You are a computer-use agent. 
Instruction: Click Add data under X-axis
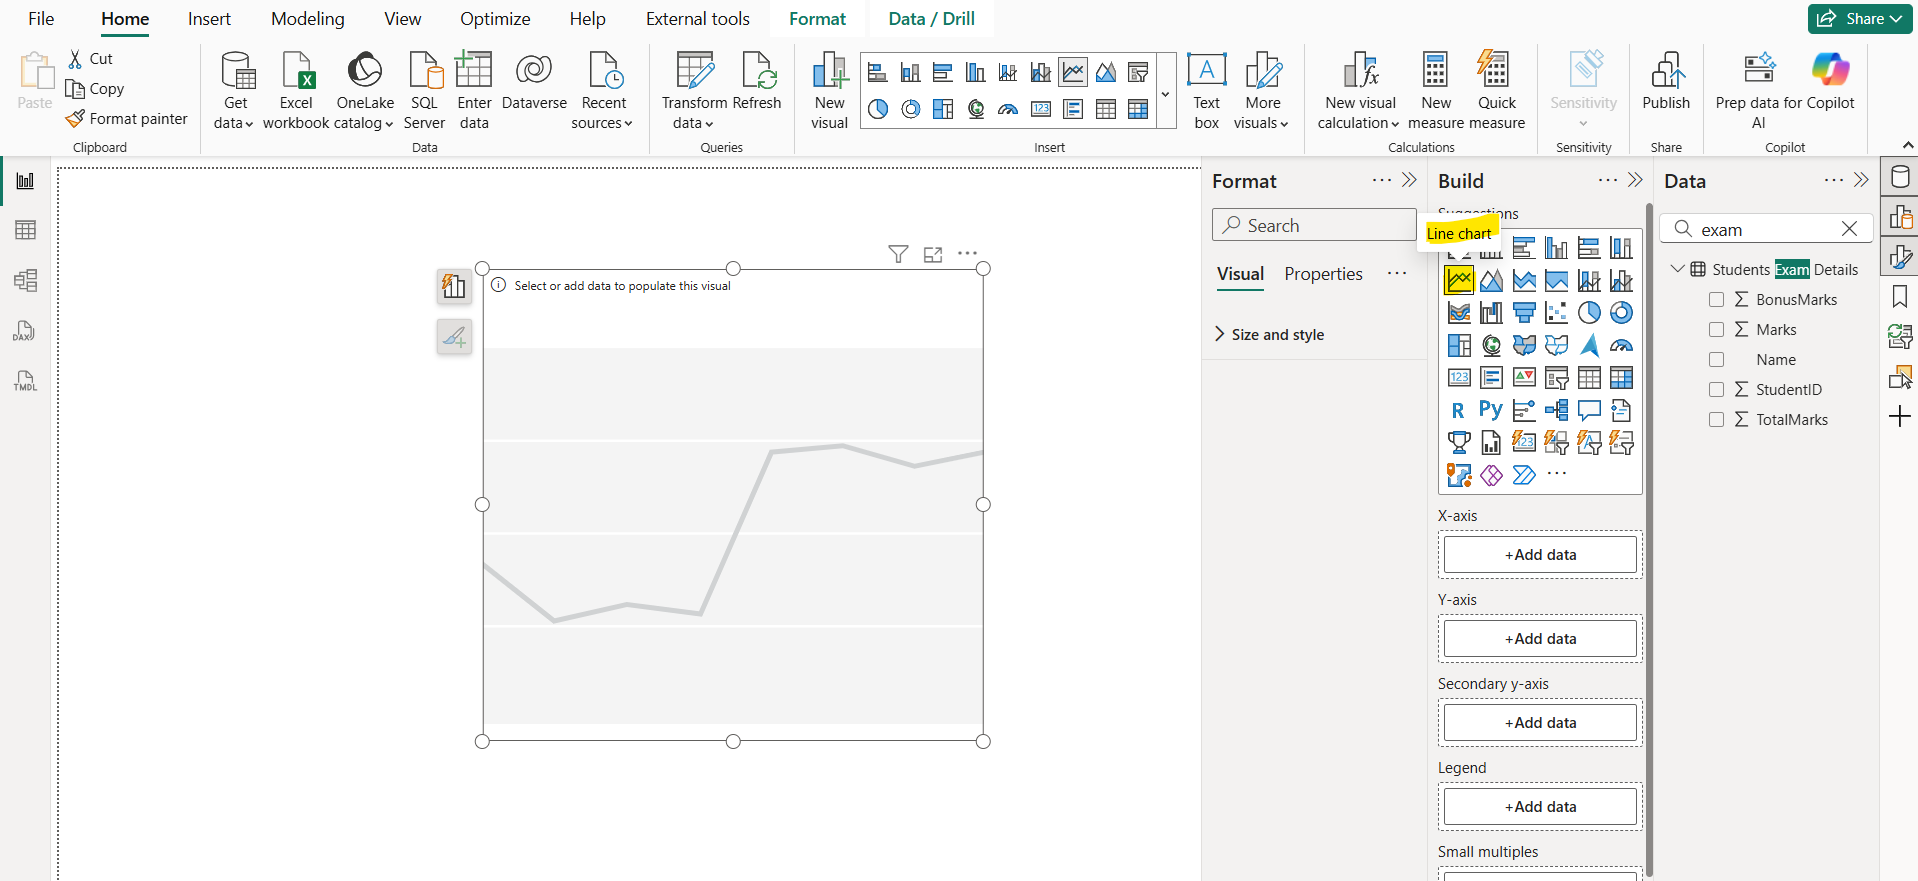pos(1540,555)
